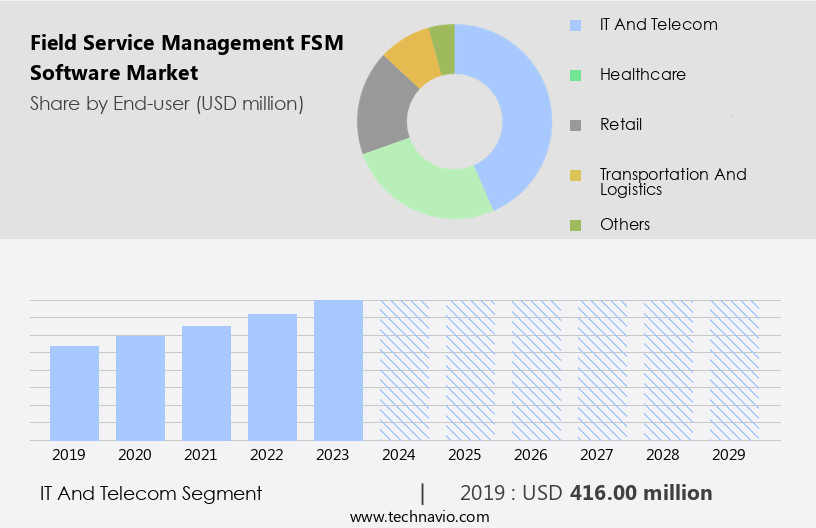
Task: Click the 2019 bar in the chart
Action: coord(75,393)
